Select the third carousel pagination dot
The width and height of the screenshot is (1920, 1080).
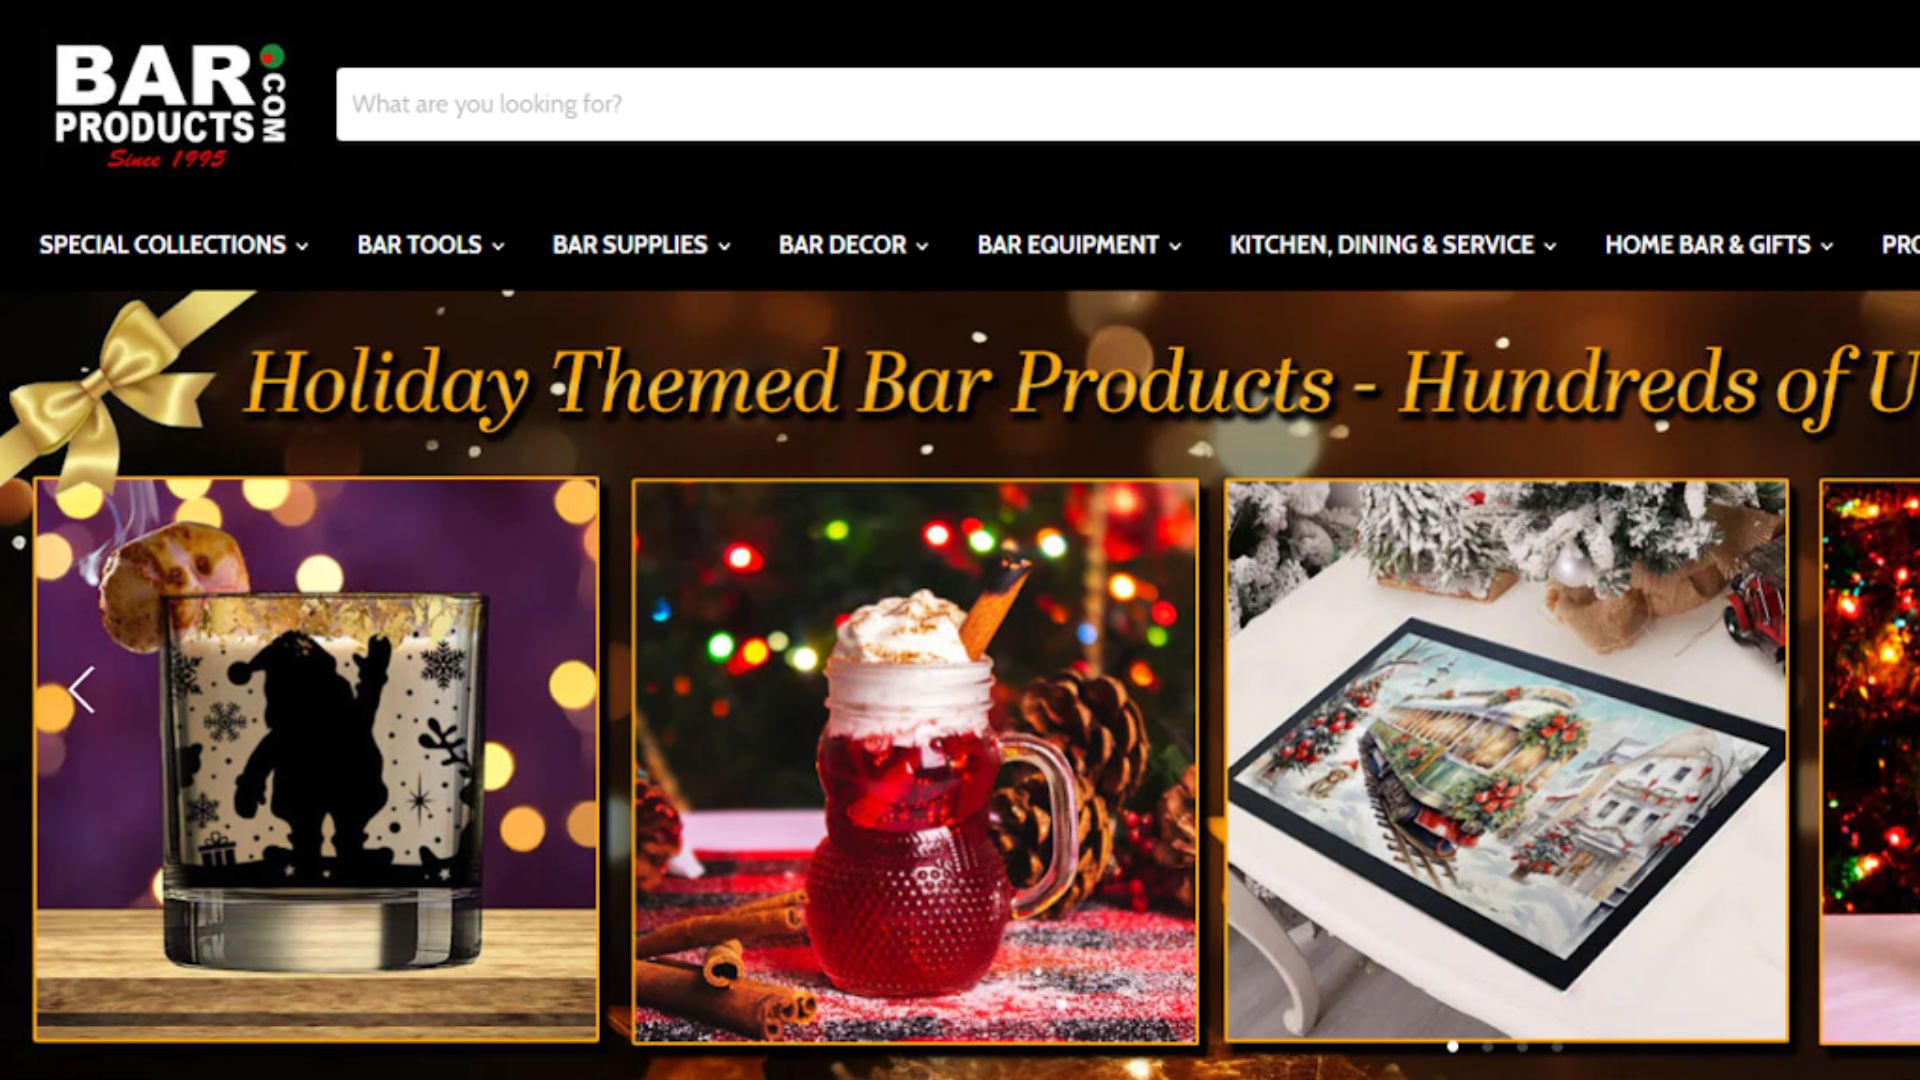pyautogui.click(x=1522, y=1047)
